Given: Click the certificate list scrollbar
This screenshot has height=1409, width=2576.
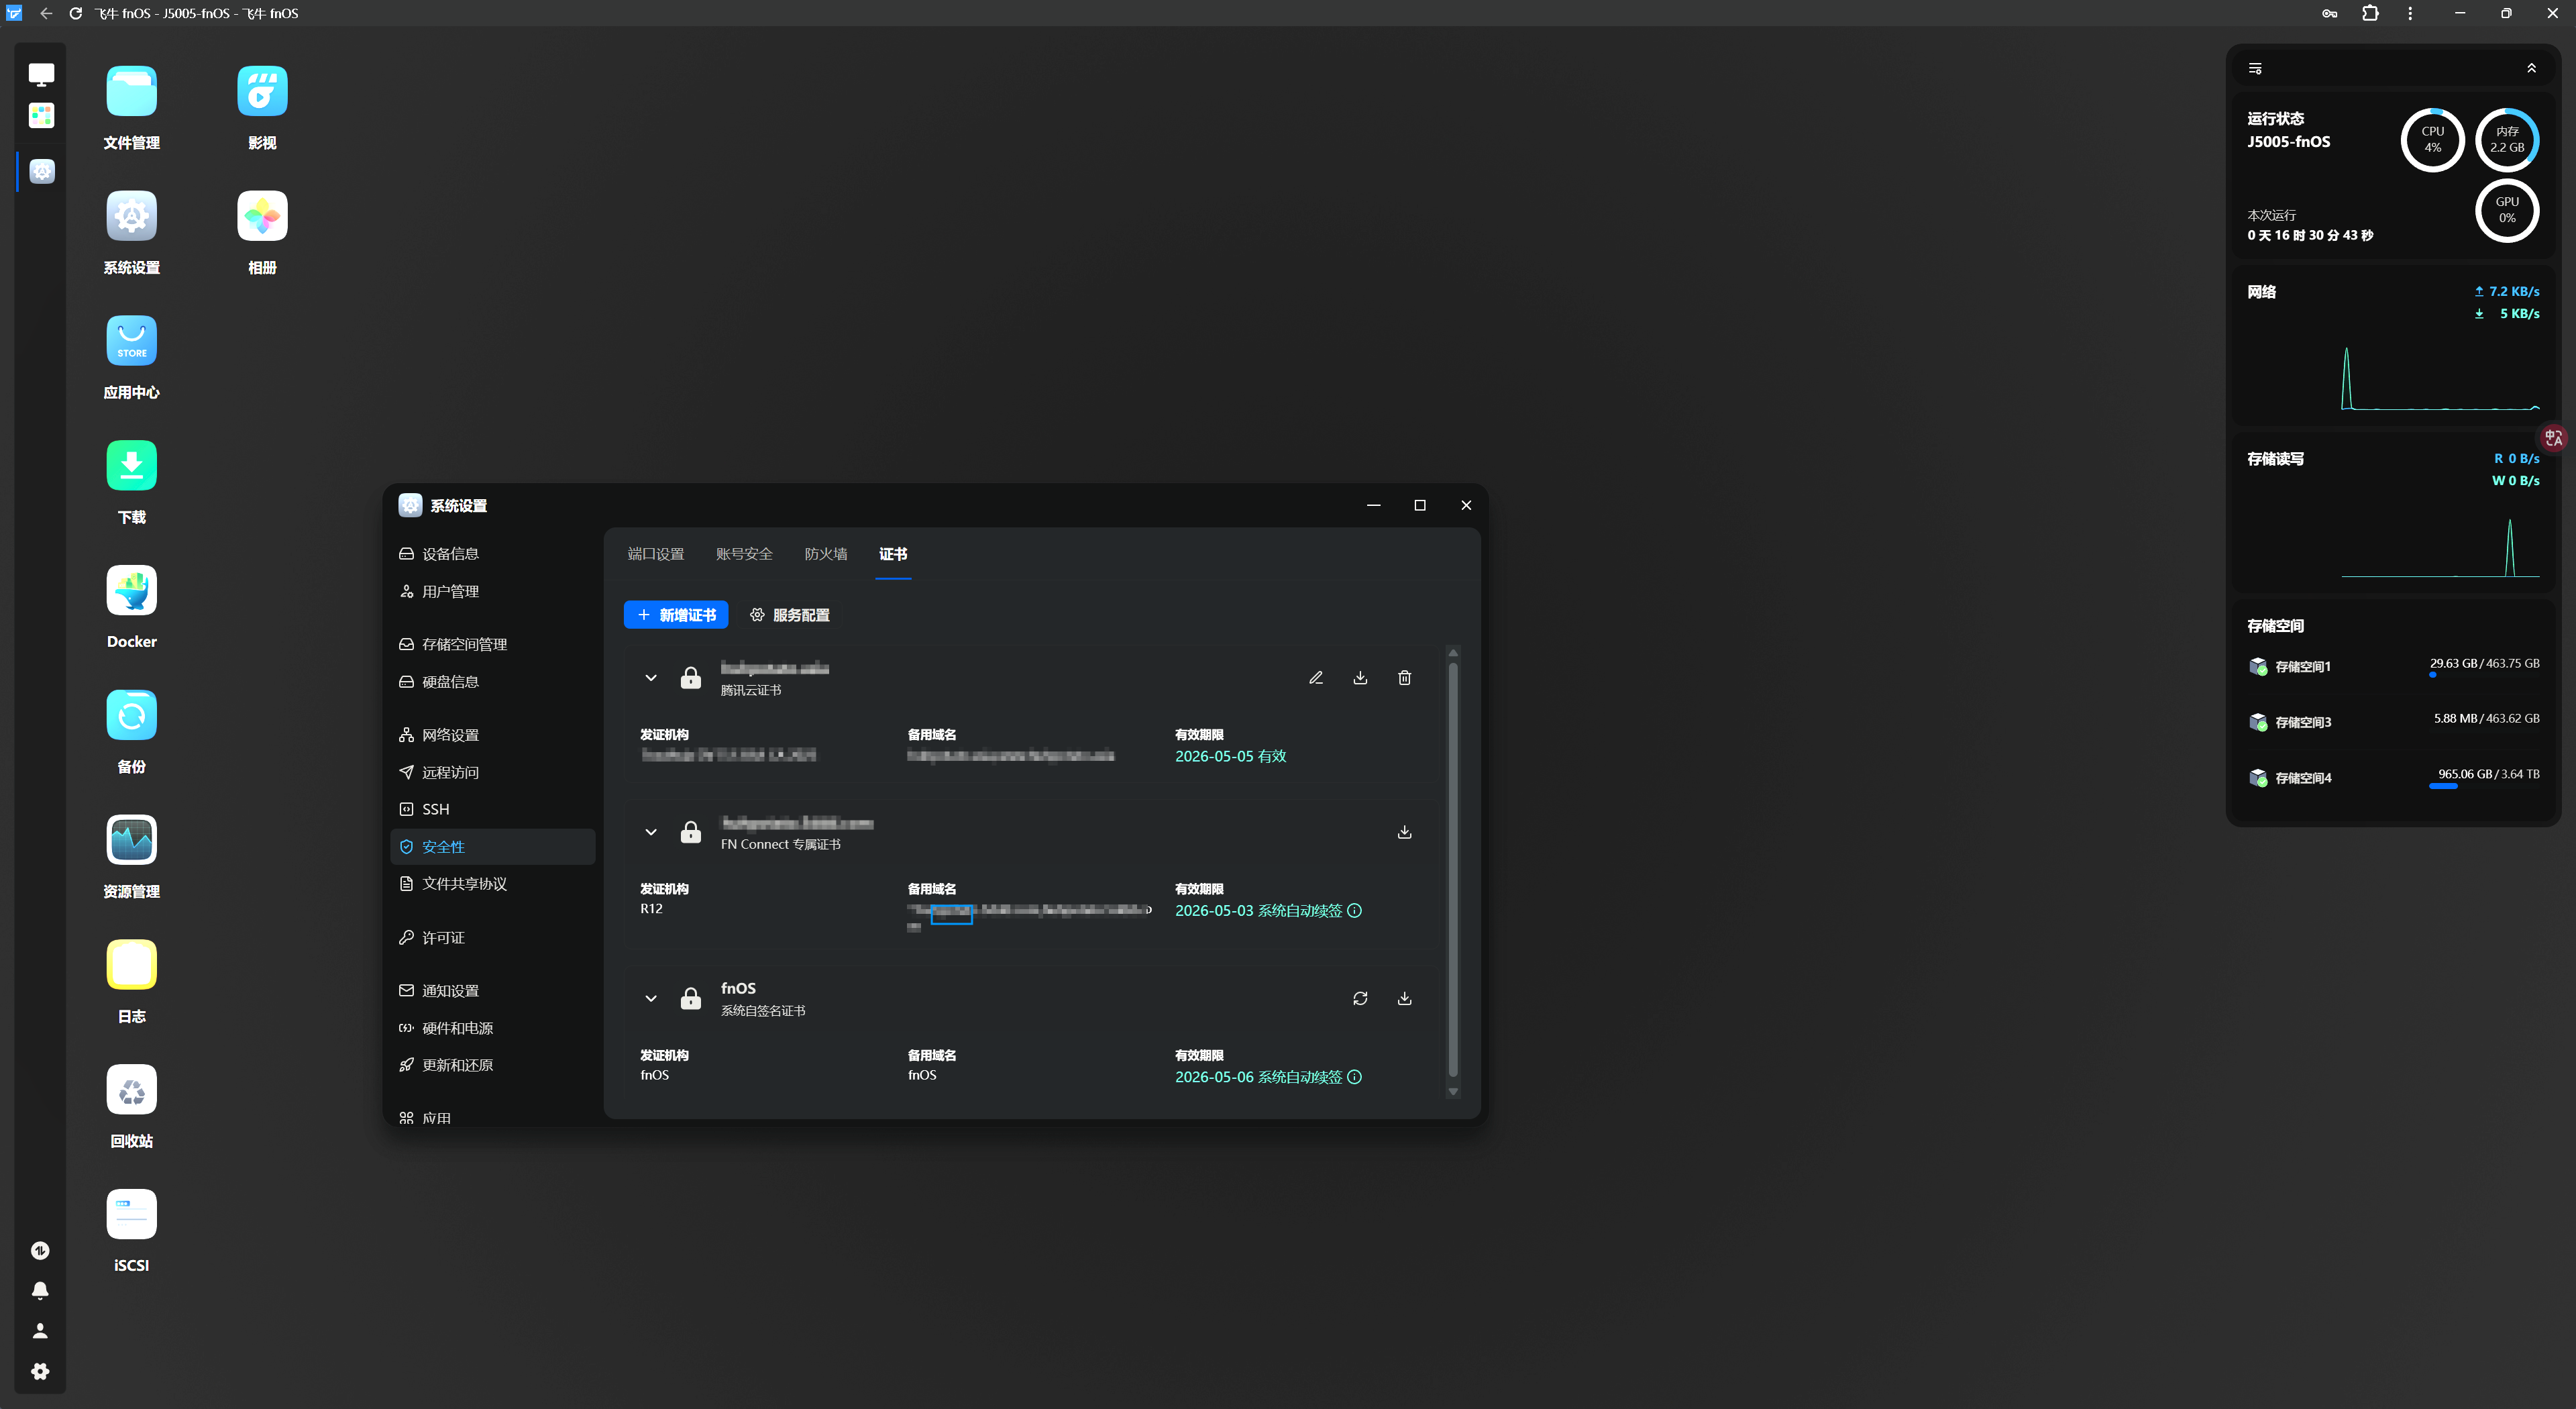Looking at the screenshot, I should [1453, 870].
